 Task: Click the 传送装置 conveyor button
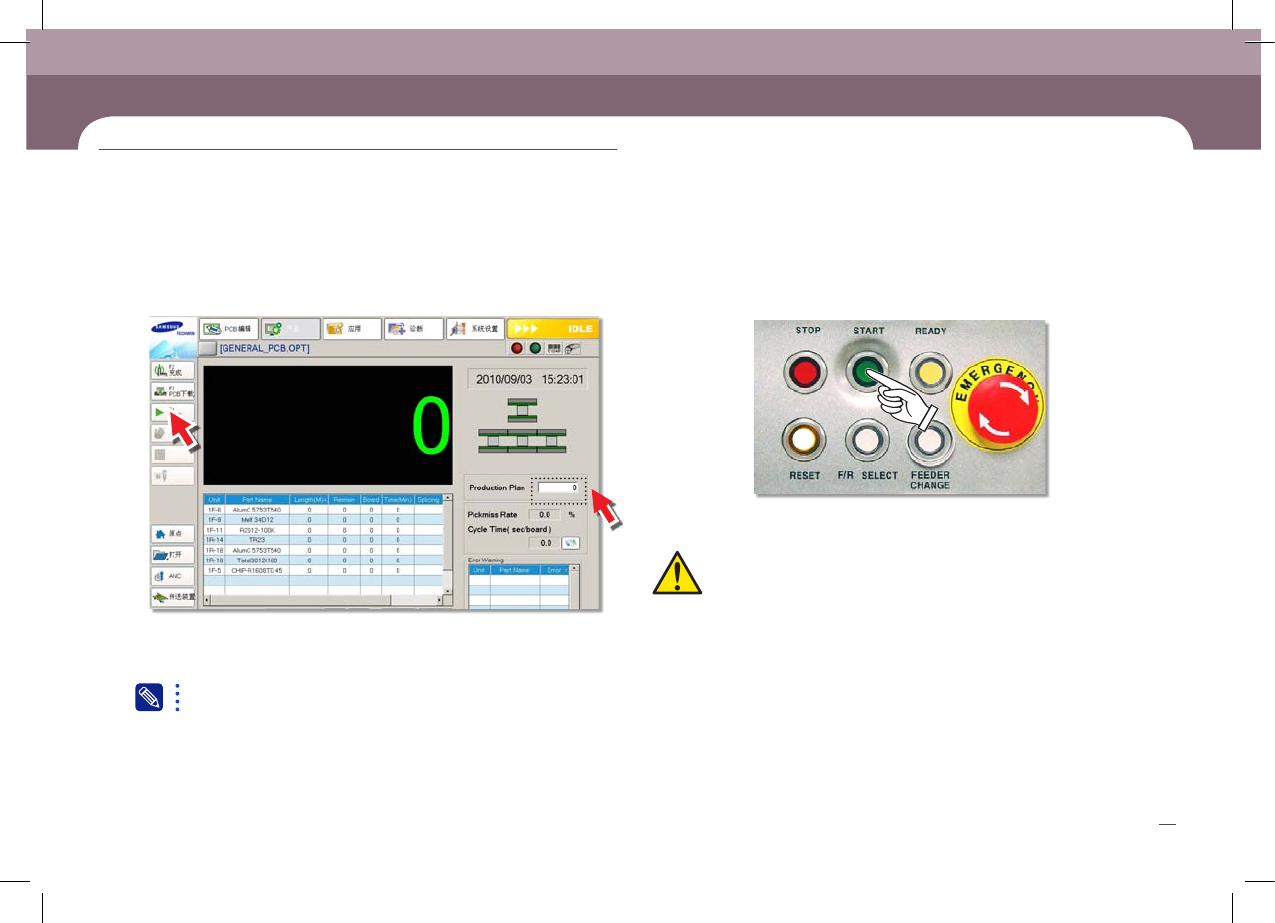point(172,597)
